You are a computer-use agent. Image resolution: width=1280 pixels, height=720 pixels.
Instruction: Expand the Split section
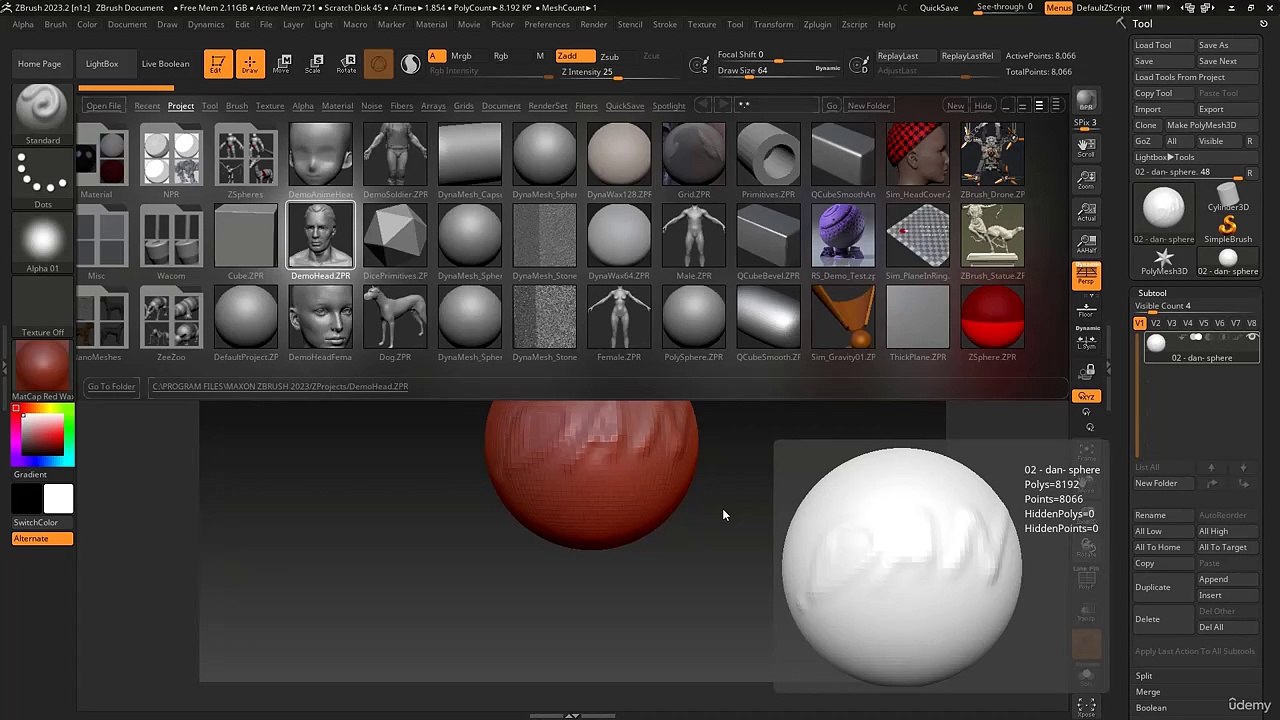coord(1144,676)
